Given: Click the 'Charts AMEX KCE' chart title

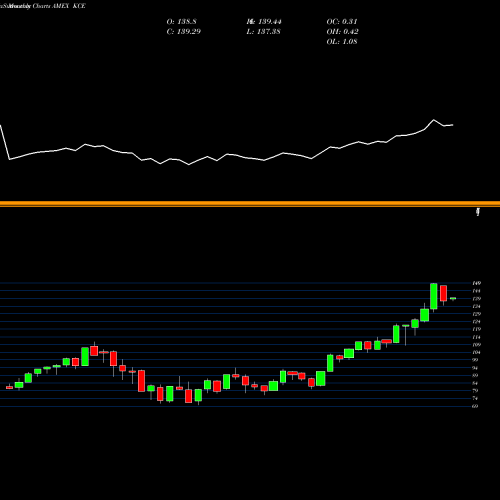Looking at the screenshot, I should 59,6.
